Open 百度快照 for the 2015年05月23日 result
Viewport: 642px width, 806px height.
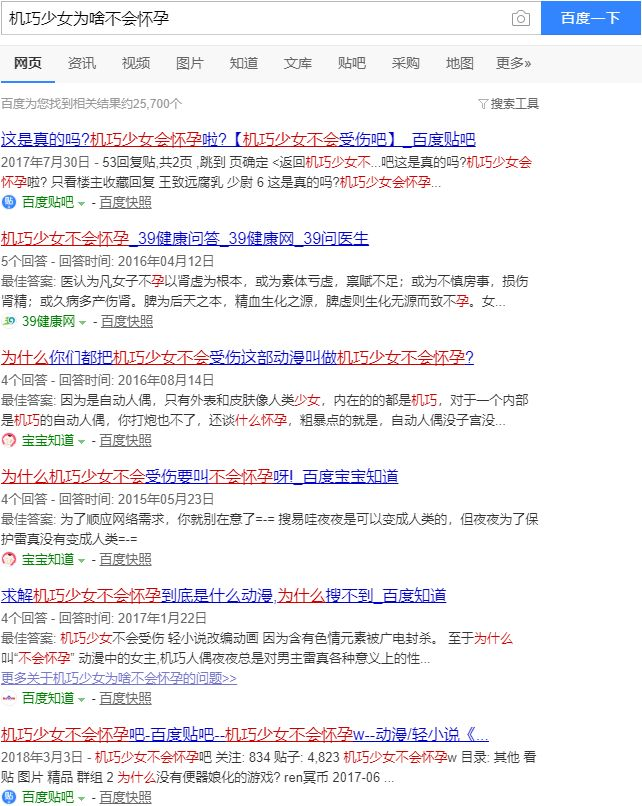pyautogui.click(x=125, y=559)
